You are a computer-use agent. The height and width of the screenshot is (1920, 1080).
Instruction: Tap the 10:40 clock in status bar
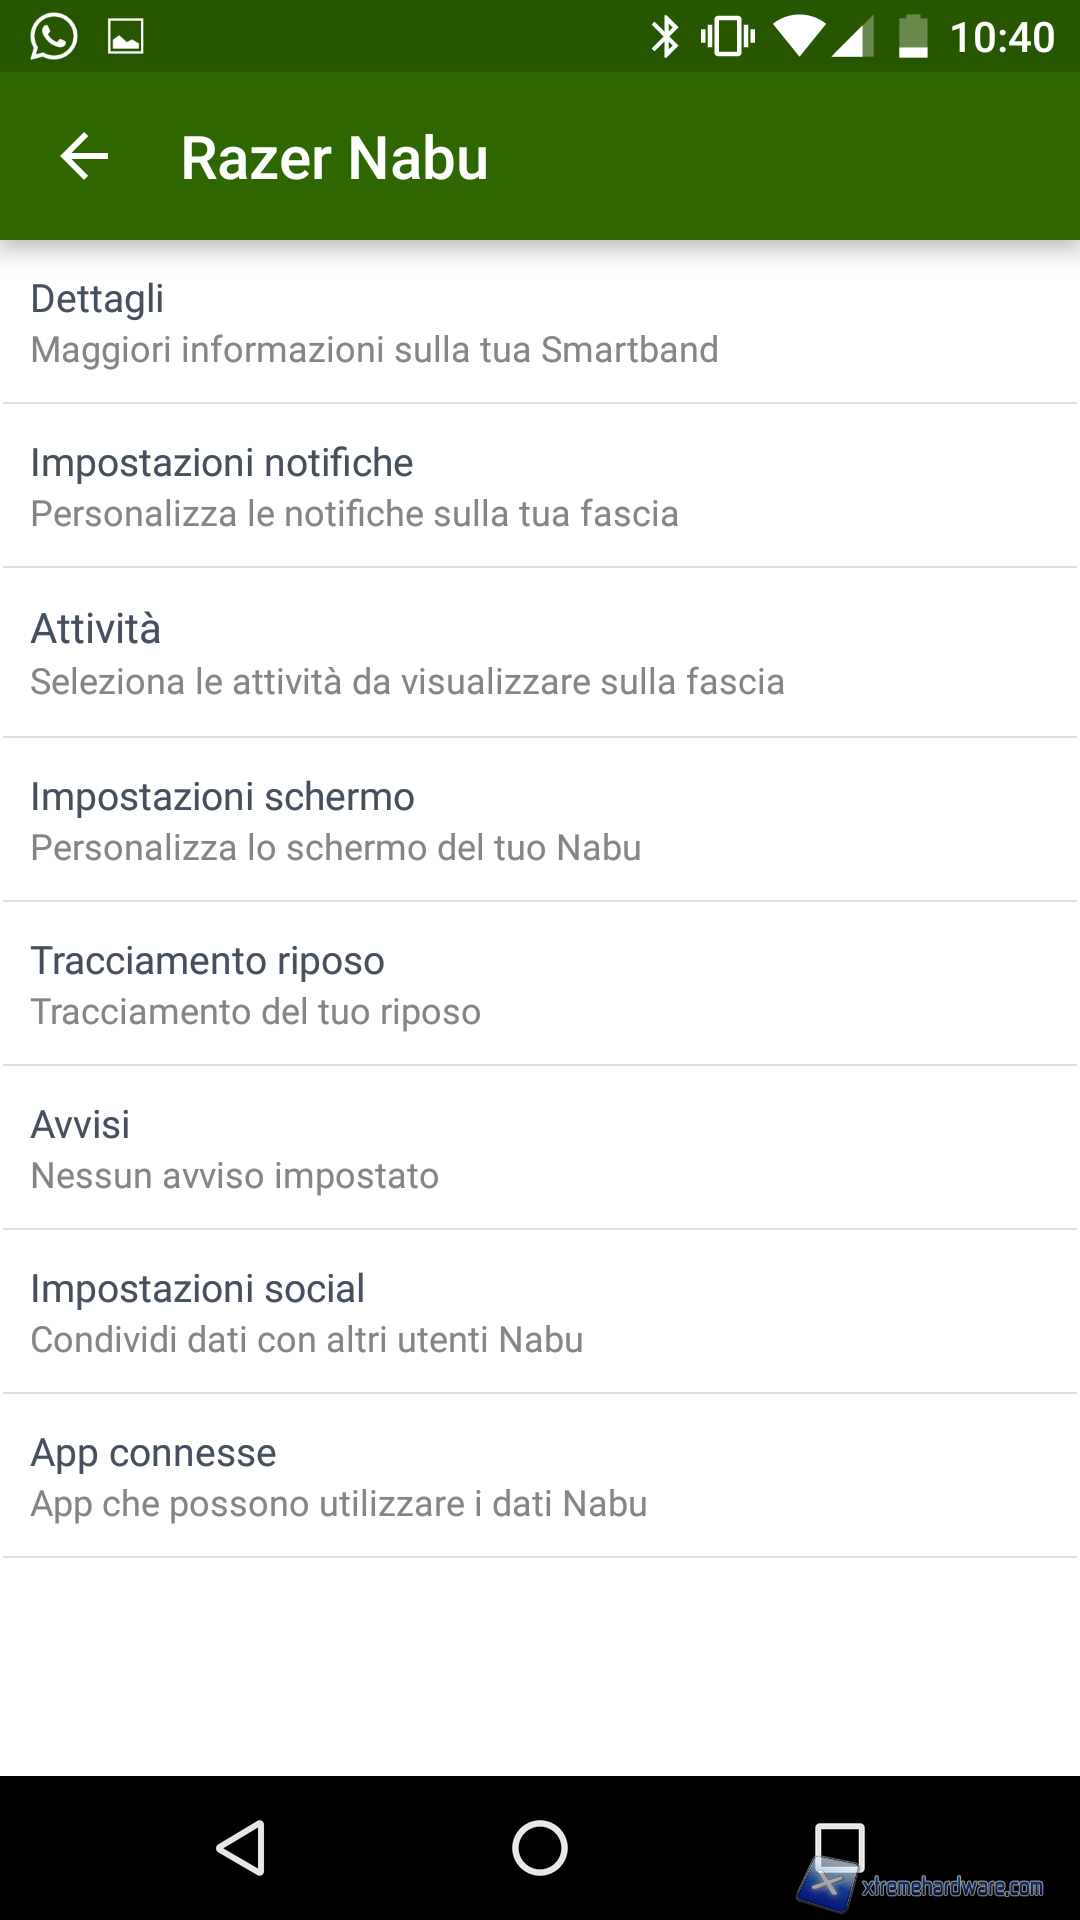pyautogui.click(x=1001, y=37)
